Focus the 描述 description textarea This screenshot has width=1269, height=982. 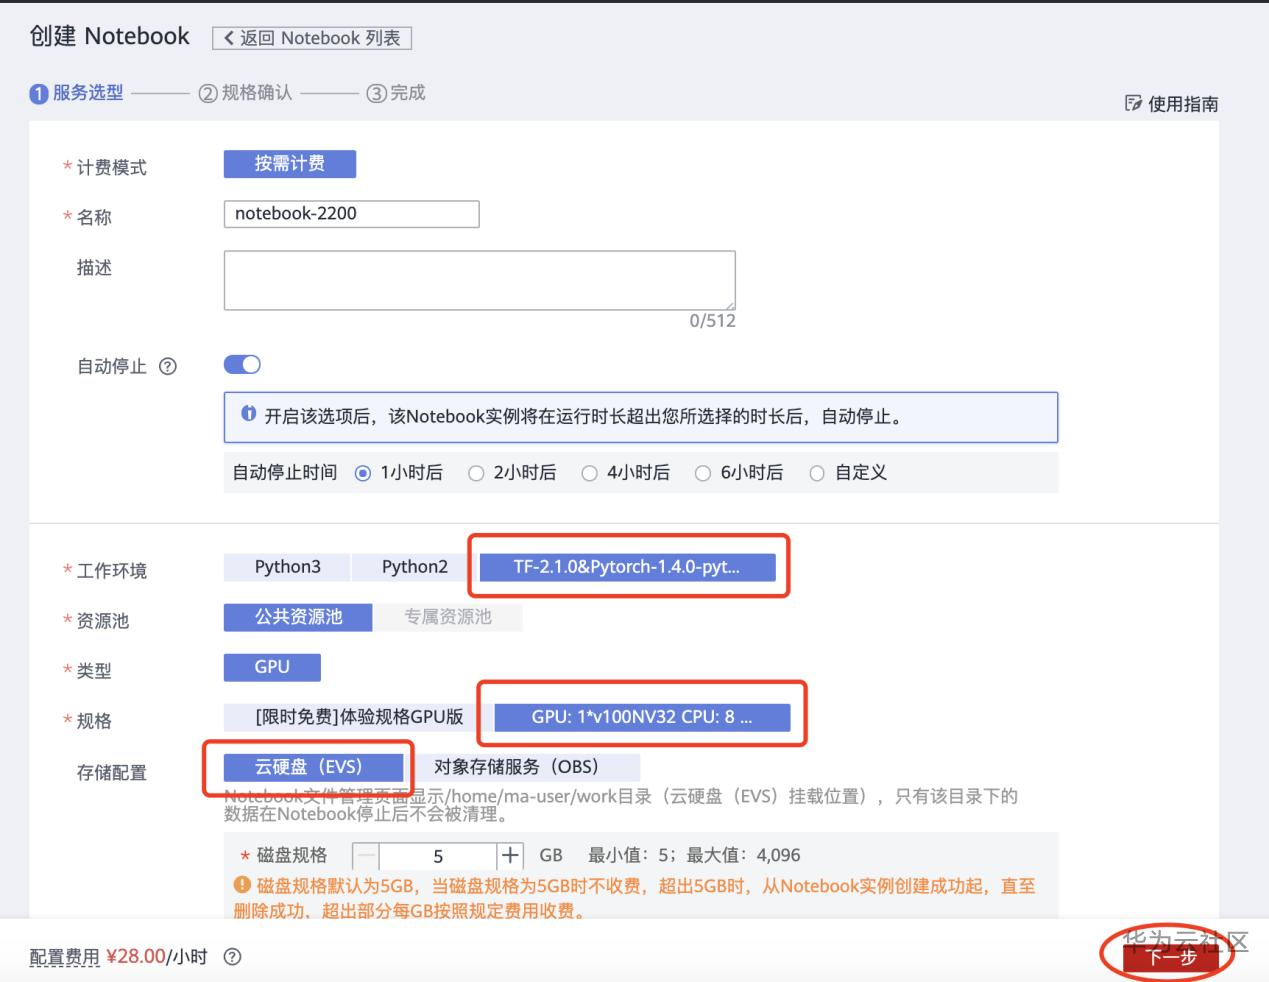[x=479, y=280]
